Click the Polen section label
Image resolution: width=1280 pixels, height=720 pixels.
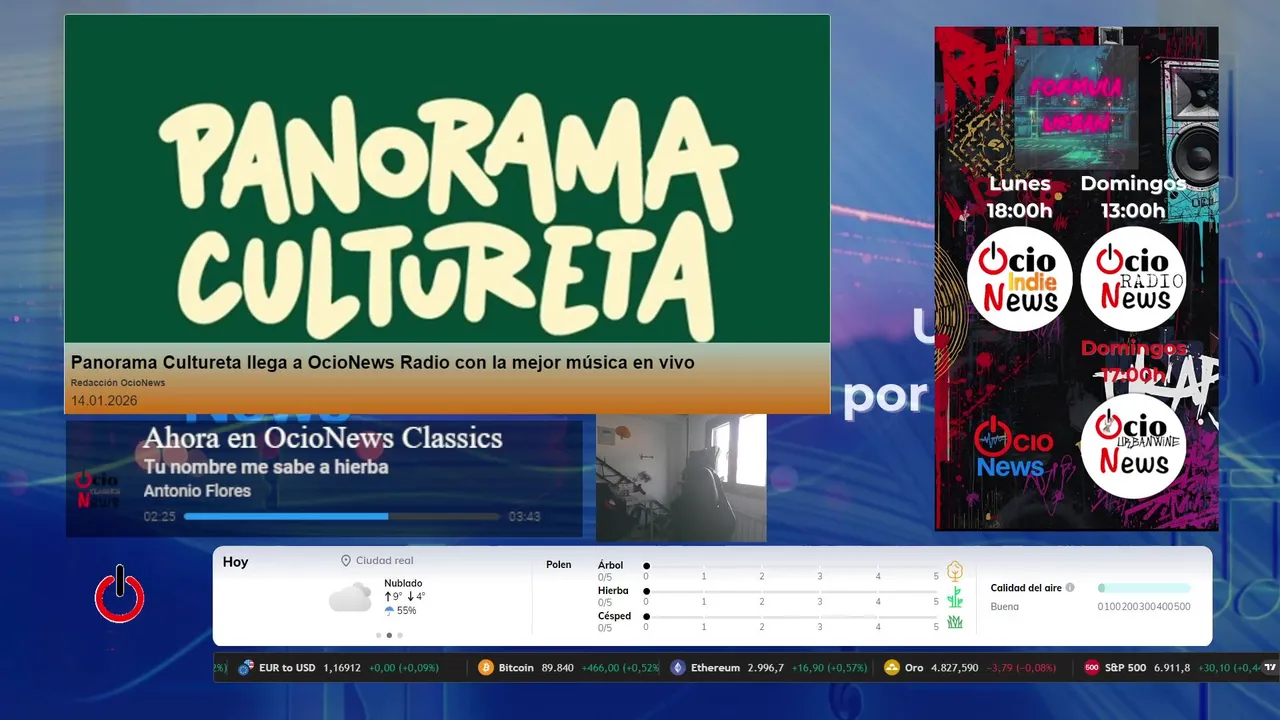[559, 565]
